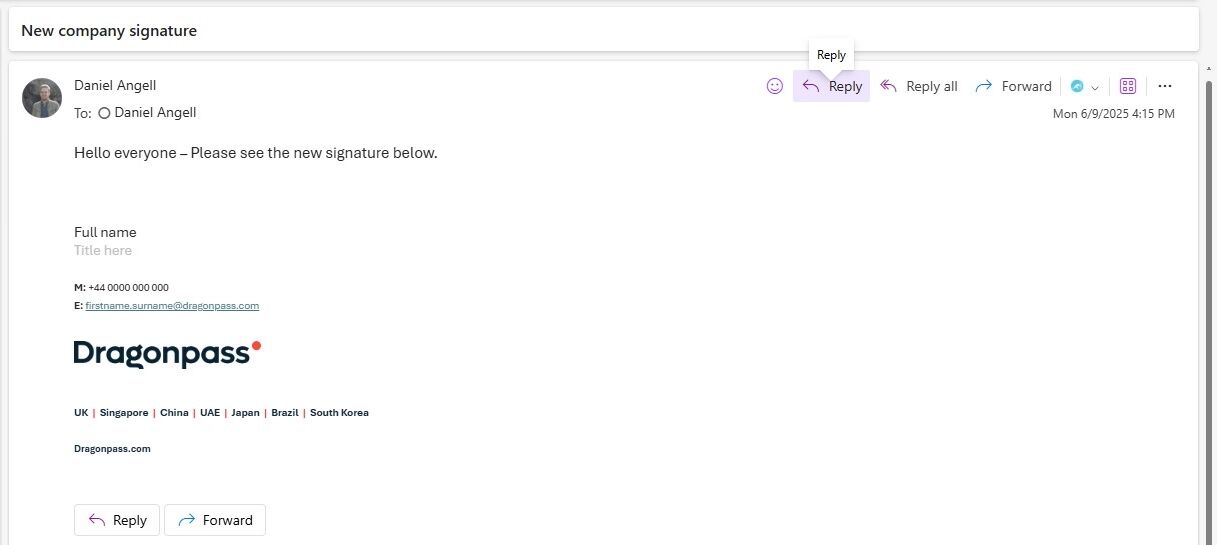The image size is (1217, 545).
Task: Click Daniel Angell's profile photo
Action: [42, 98]
